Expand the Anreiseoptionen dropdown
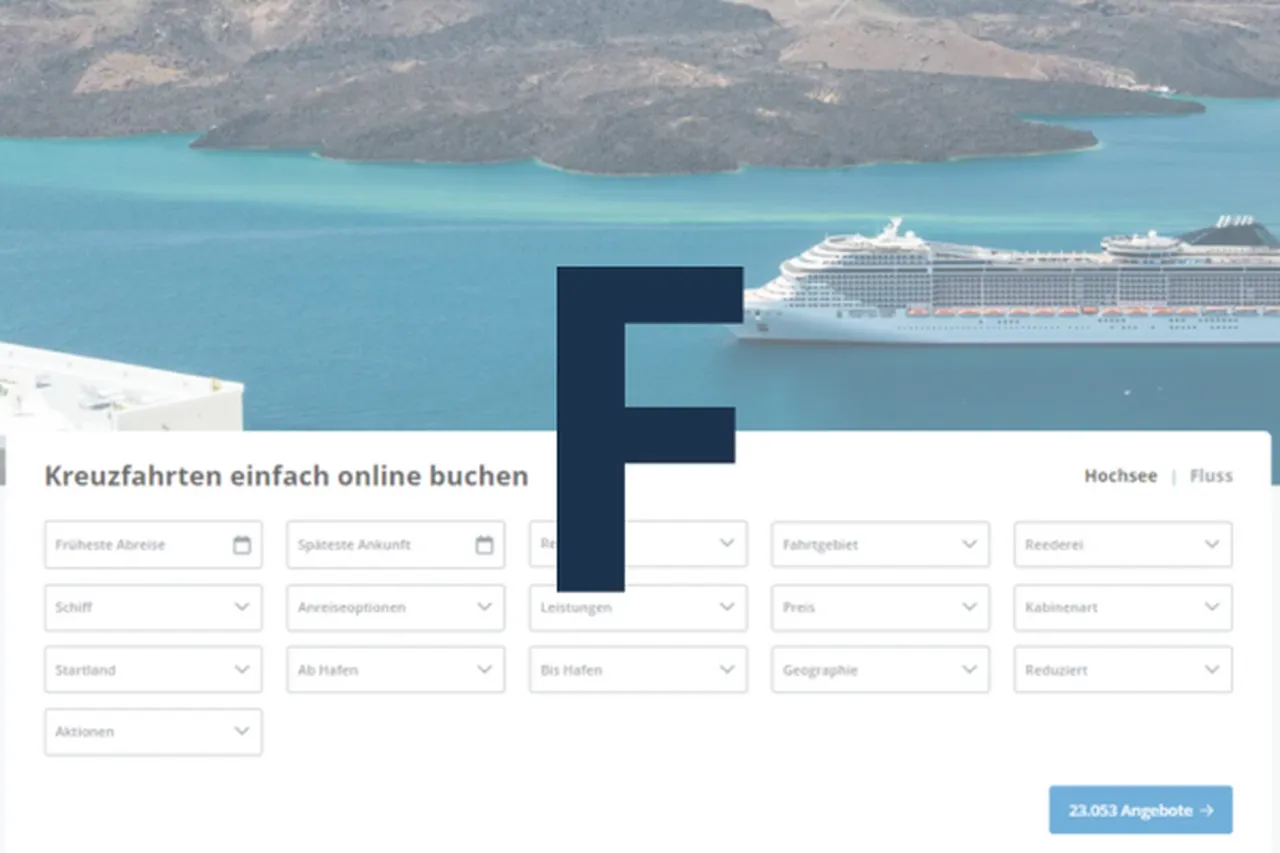The width and height of the screenshot is (1280, 853). pyautogui.click(x=396, y=607)
